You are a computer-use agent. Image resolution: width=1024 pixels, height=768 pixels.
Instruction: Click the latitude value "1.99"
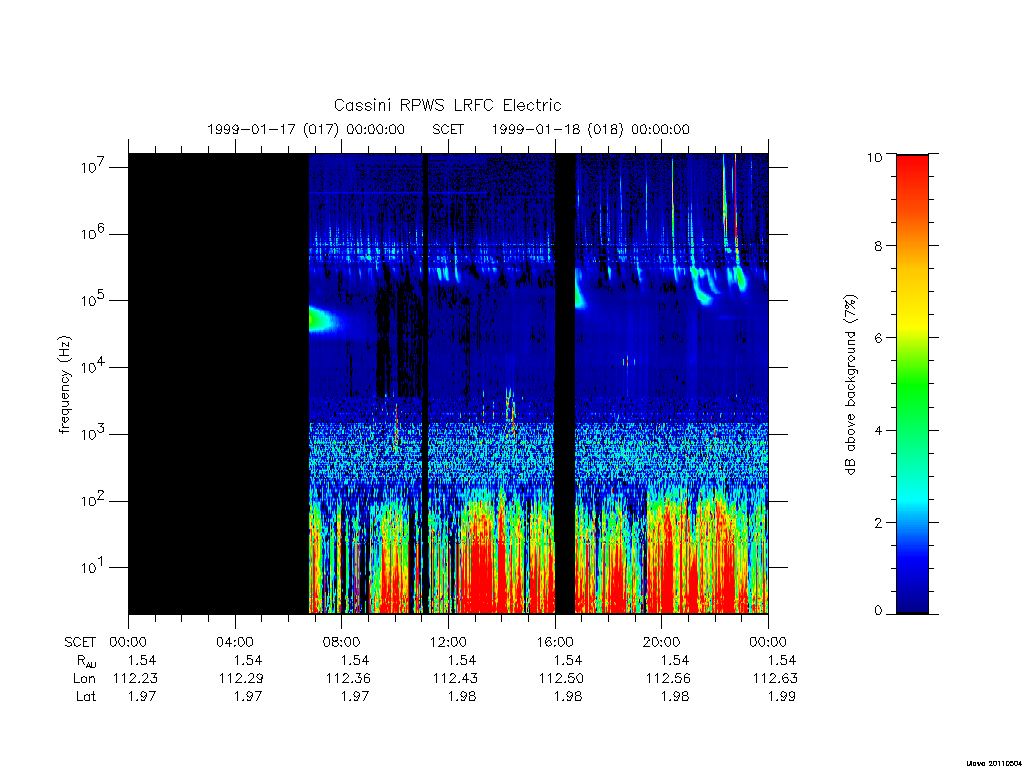point(782,696)
